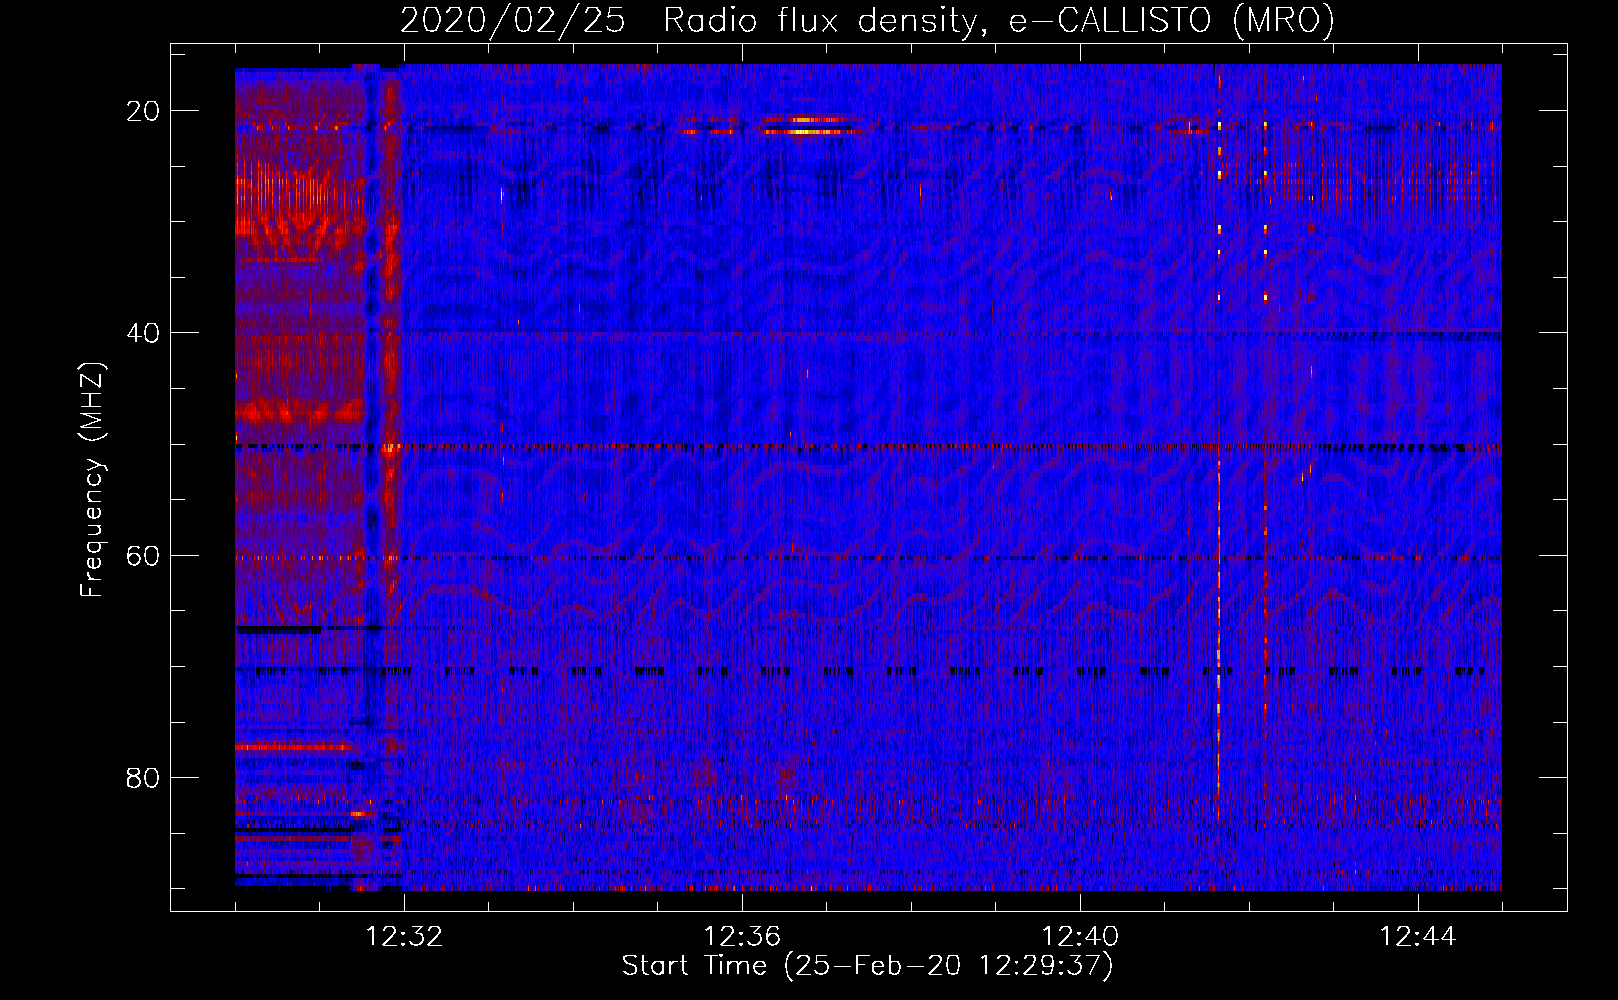Click the 'Start Time (25-Feb-20 12:29:37)' label
This screenshot has width=1618, height=1000.
[x=867, y=966]
